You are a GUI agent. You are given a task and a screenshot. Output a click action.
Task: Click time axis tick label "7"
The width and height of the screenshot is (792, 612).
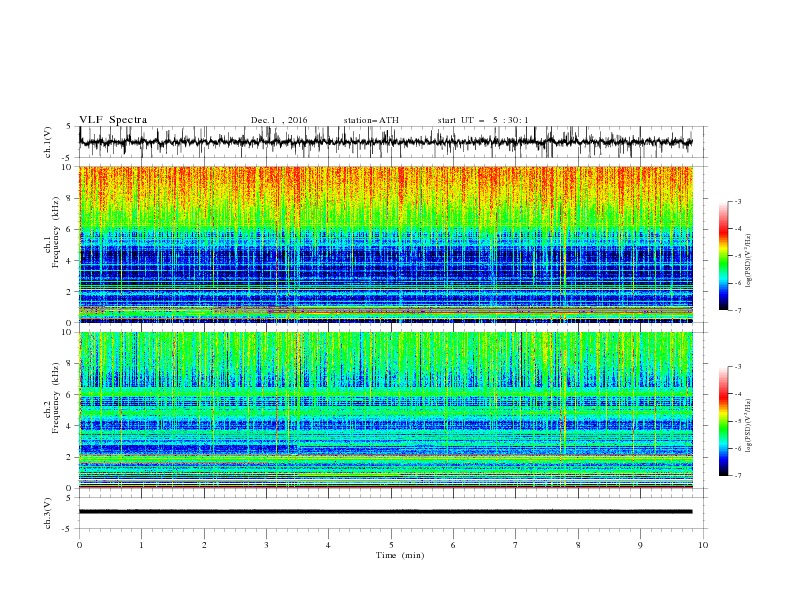[516, 545]
